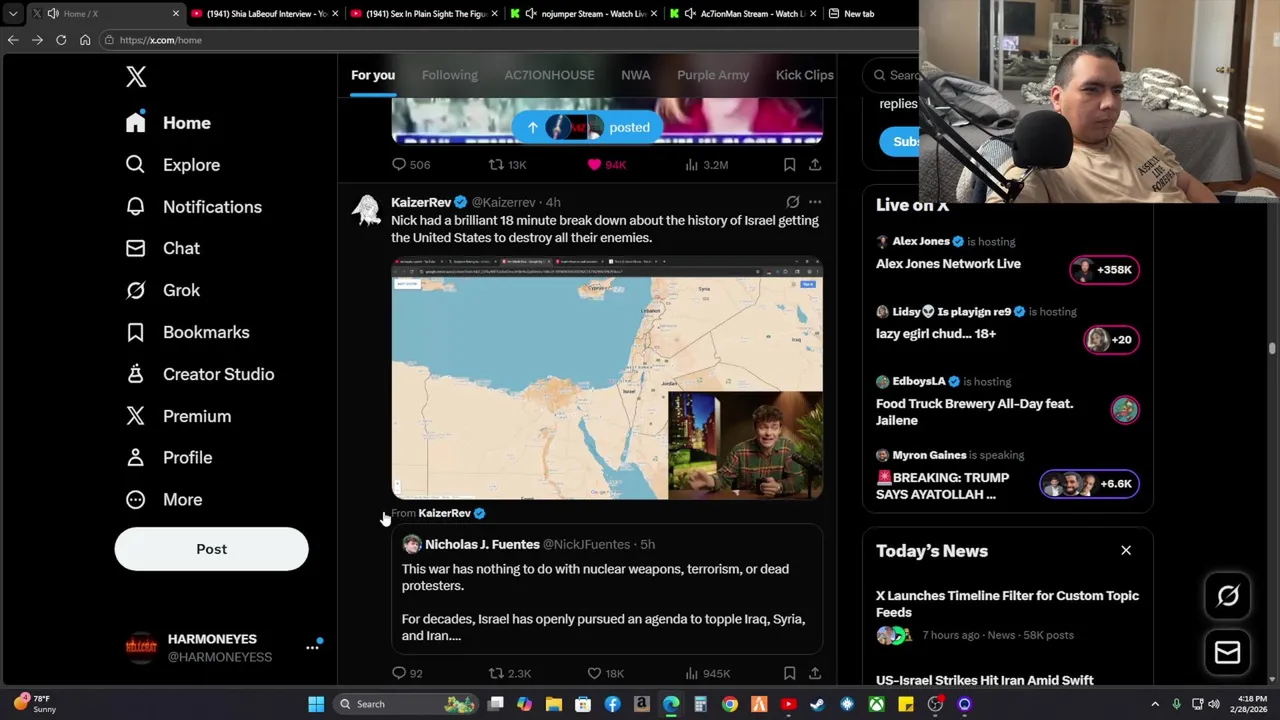Viewport: 1280px width, 720px height.
Task: Open Xbox app from the taskbar
Action: tap(876, 704)
